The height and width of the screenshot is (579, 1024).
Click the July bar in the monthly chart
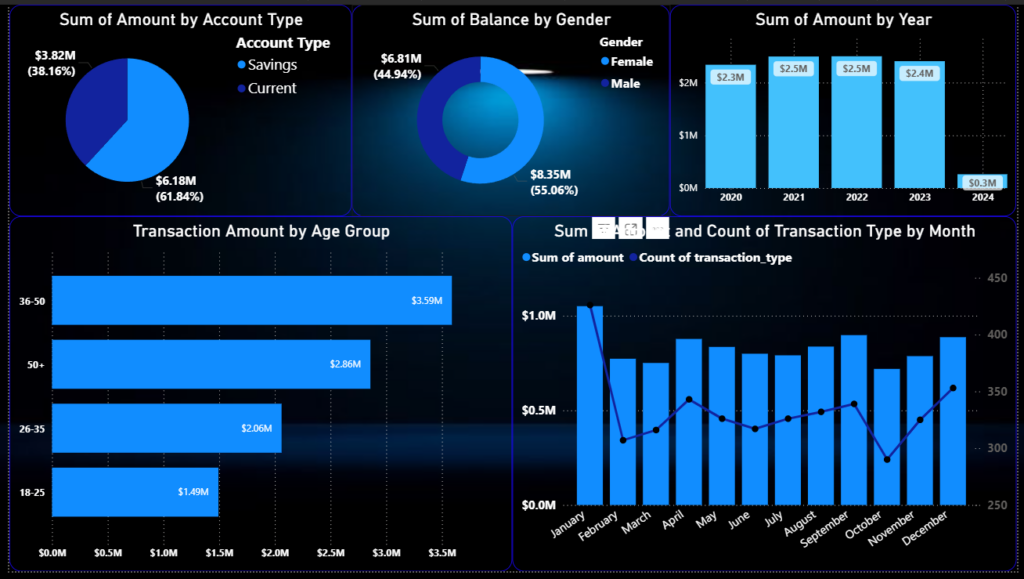[788, 430]
